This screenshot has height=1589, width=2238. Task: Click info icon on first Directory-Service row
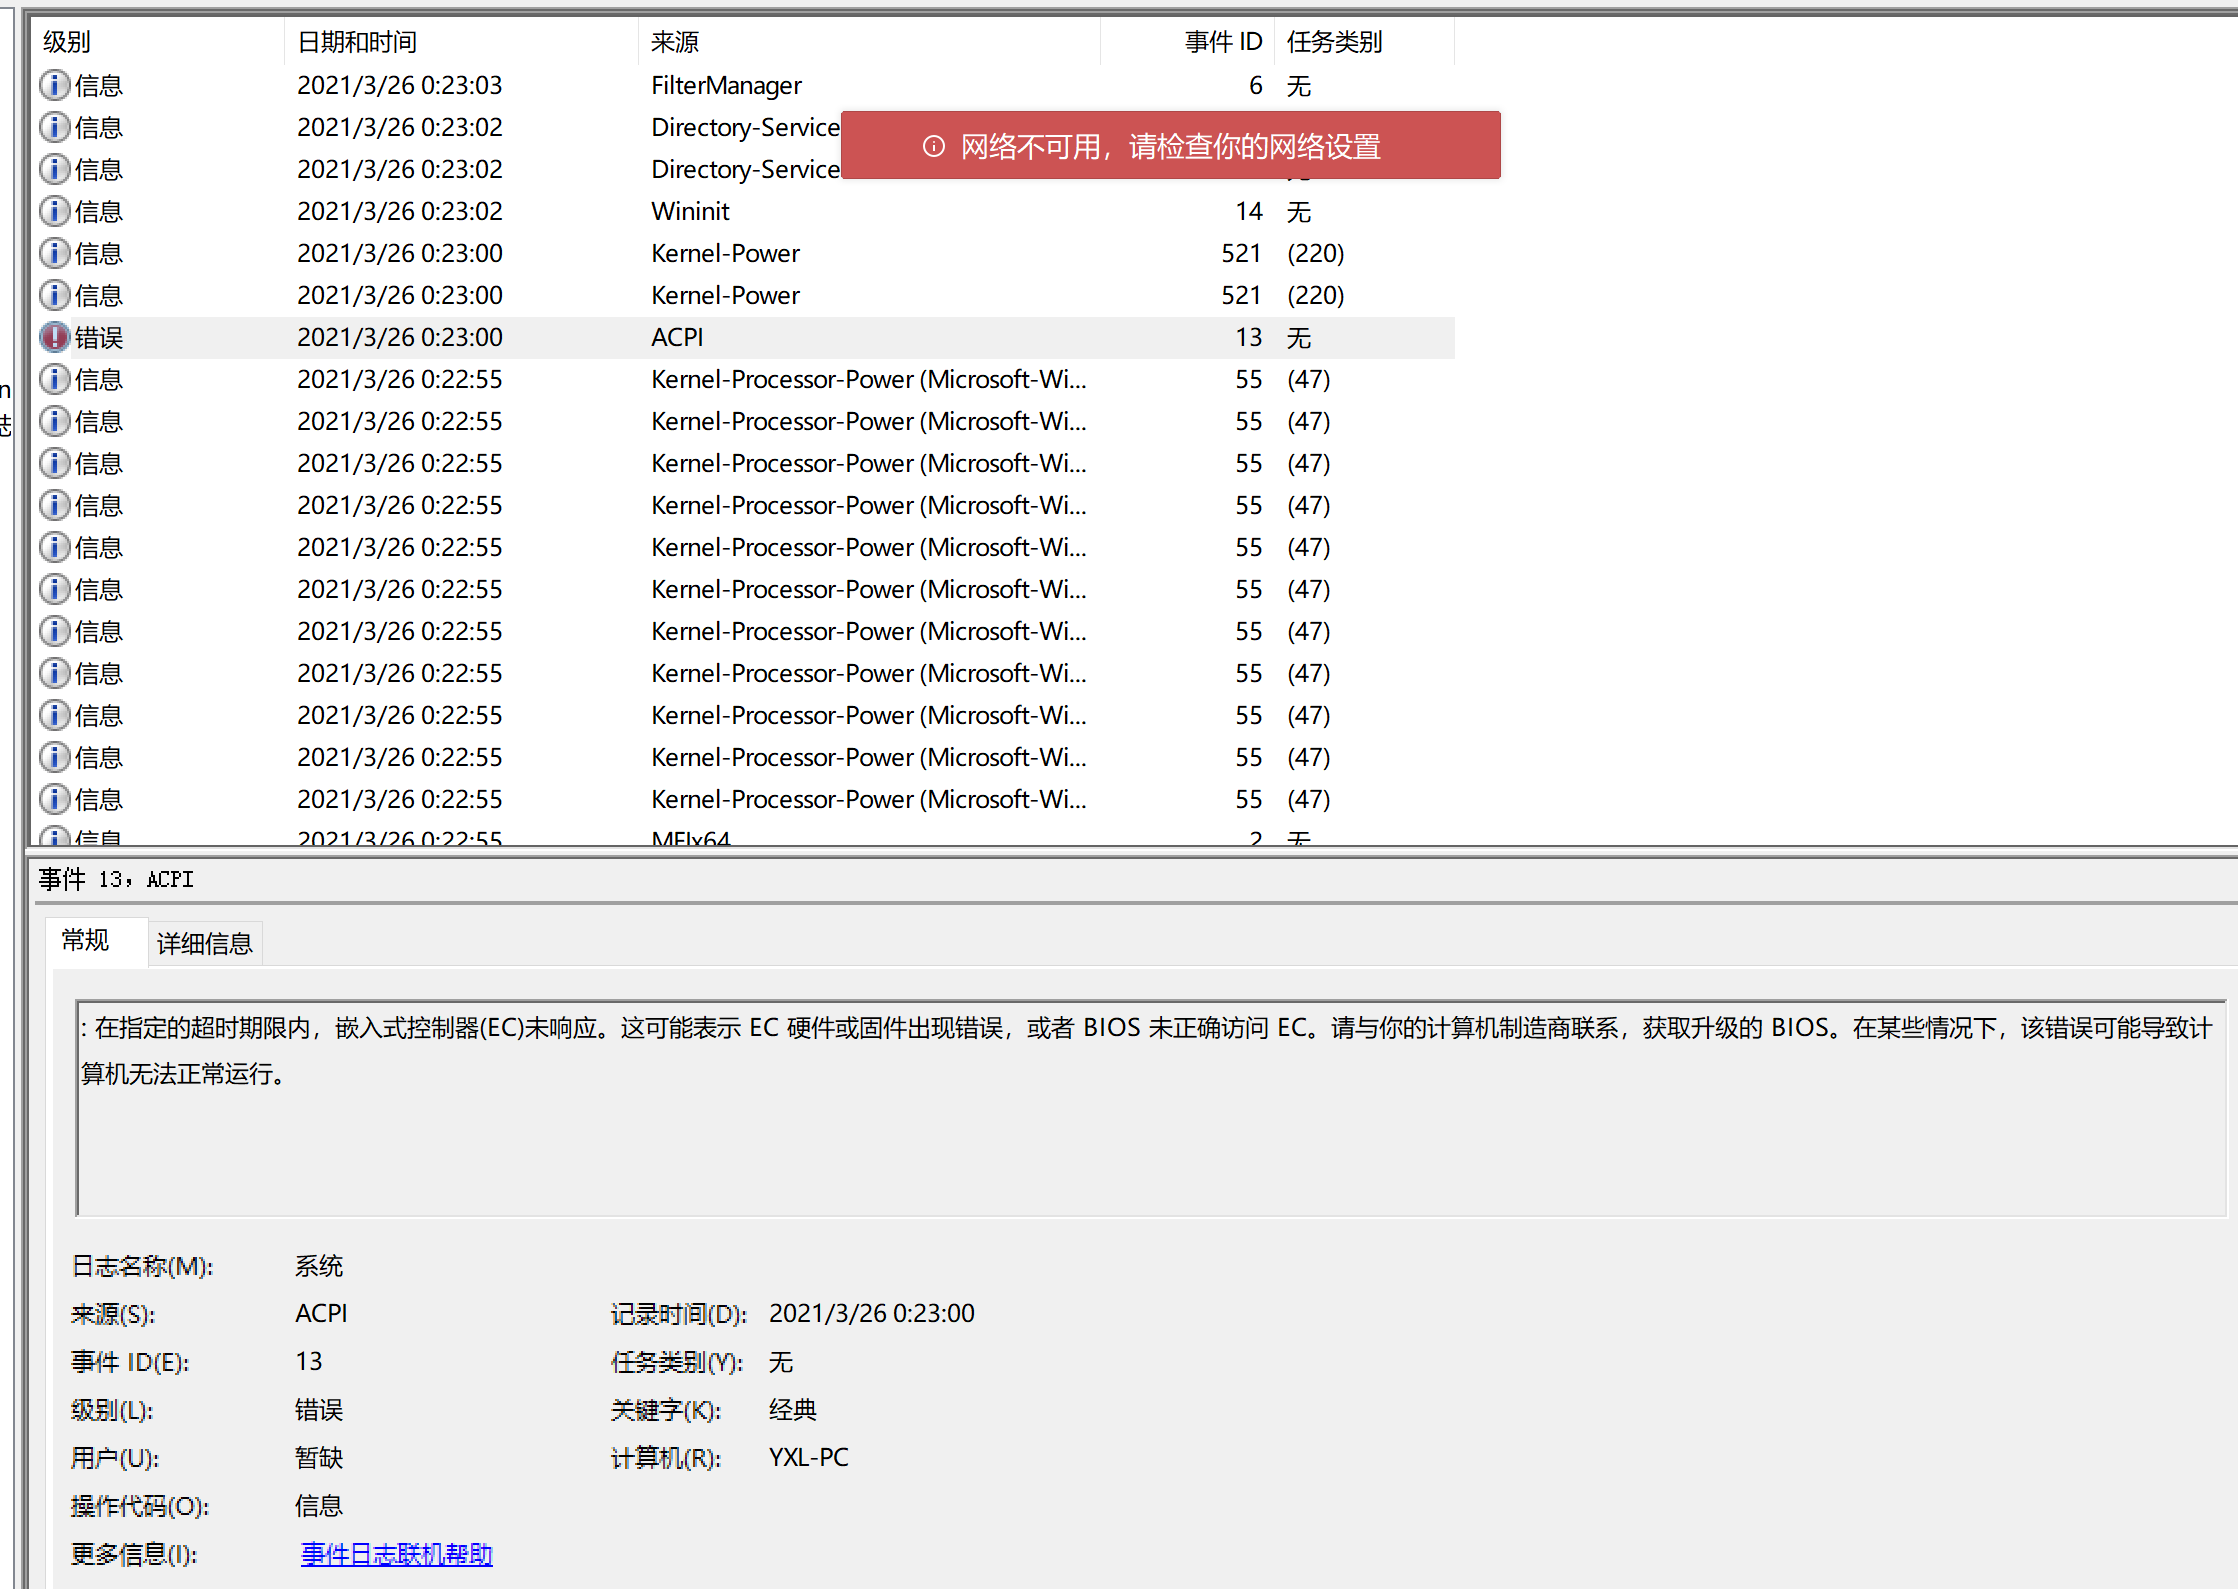(54, 127)
